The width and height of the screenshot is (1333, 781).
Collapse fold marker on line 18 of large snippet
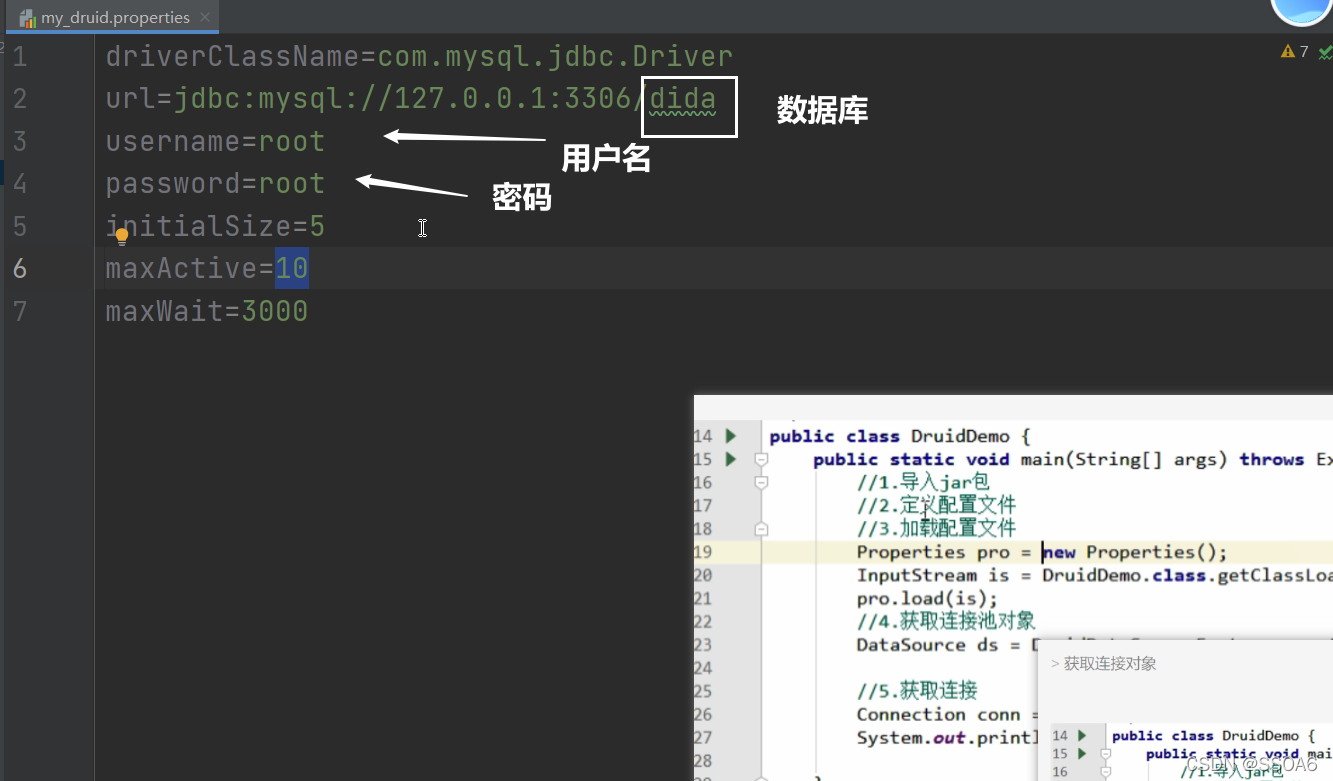point(761,528)
